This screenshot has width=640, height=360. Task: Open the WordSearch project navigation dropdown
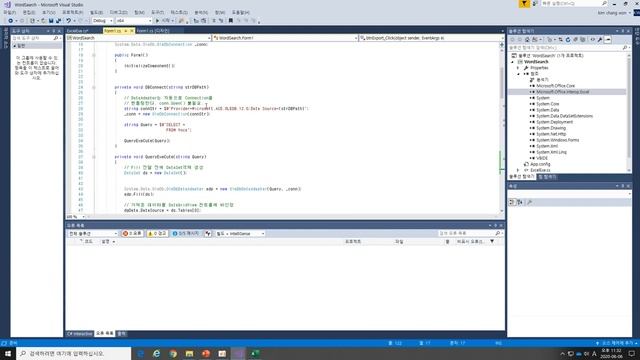[138, 38]
